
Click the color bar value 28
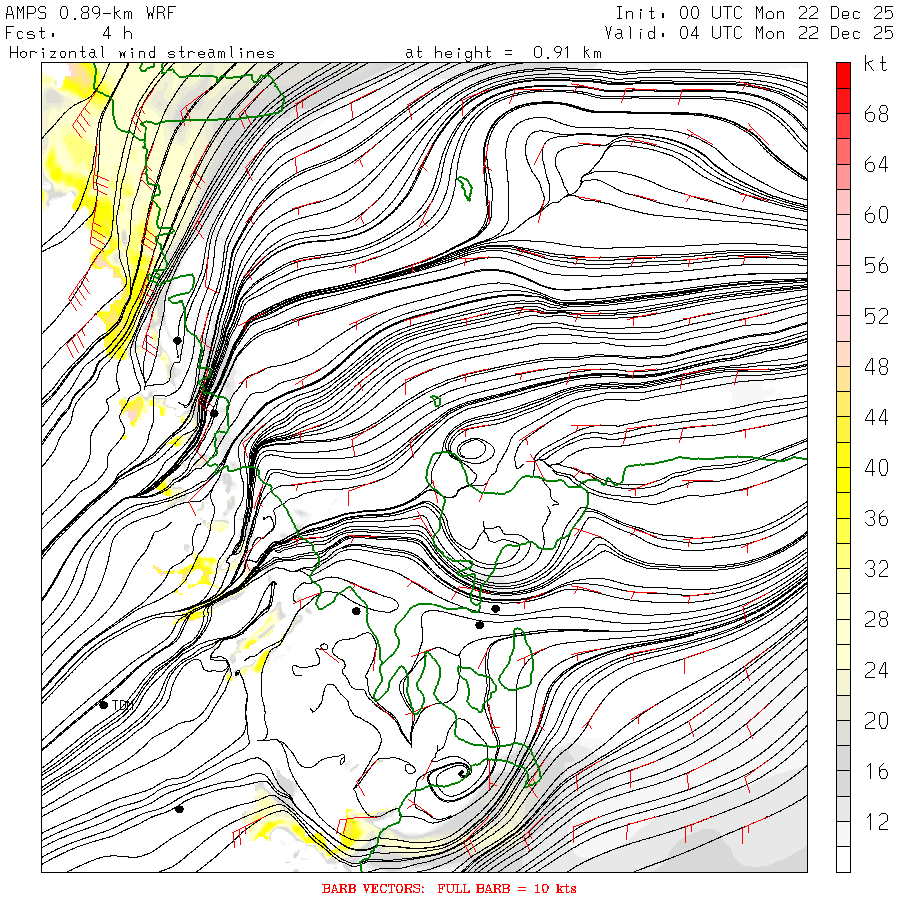tap(876, 619)
